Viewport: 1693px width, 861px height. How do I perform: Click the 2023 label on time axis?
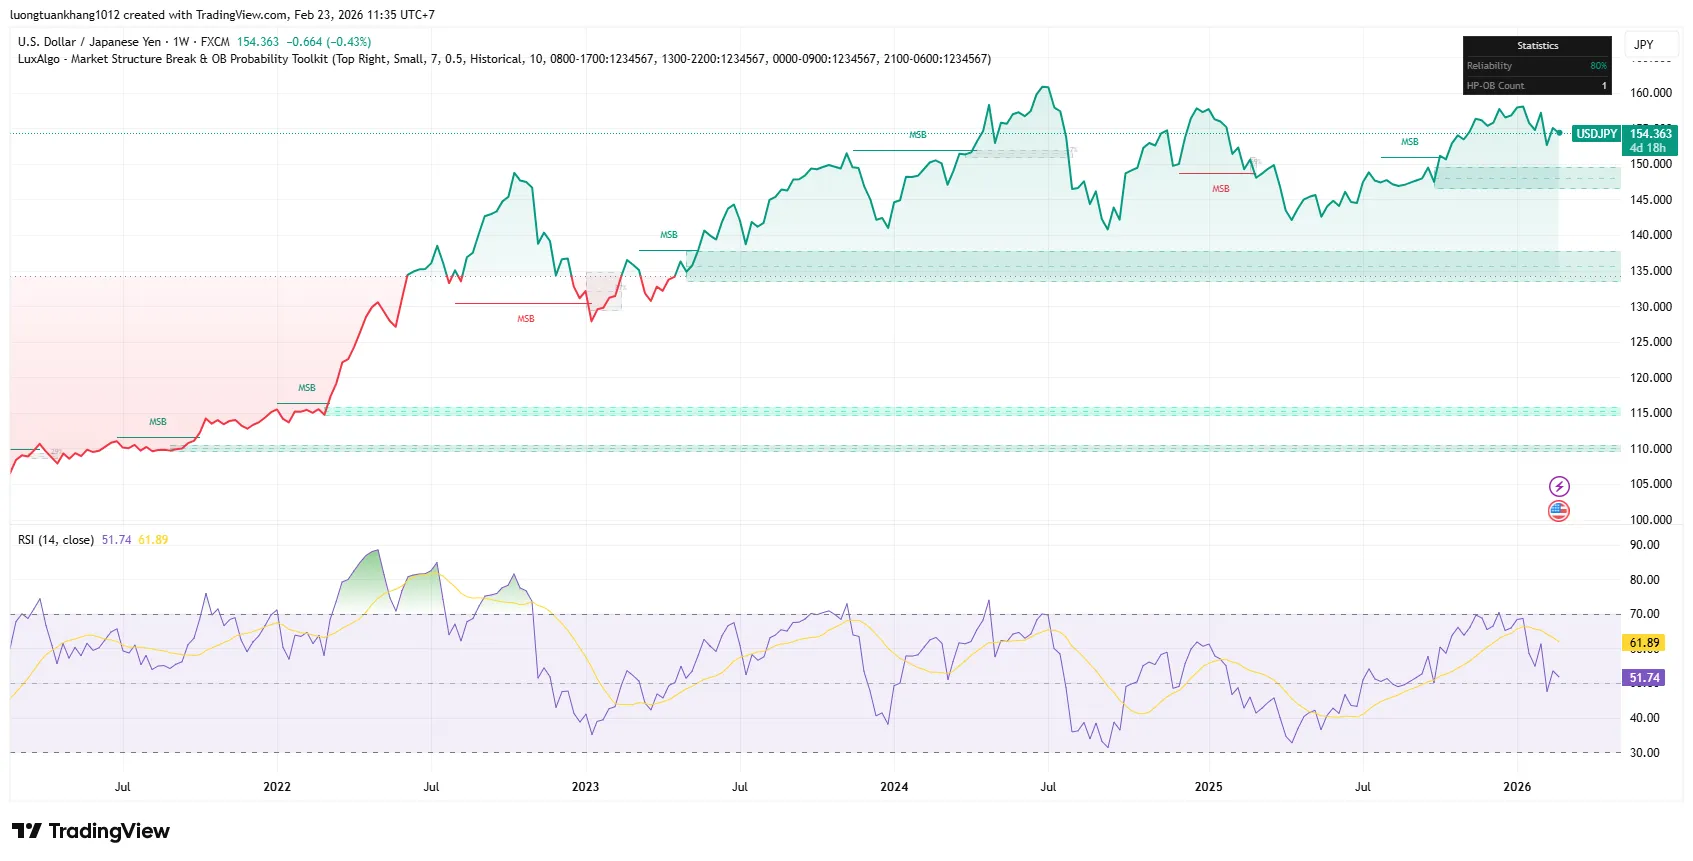(x=585, y=787)
